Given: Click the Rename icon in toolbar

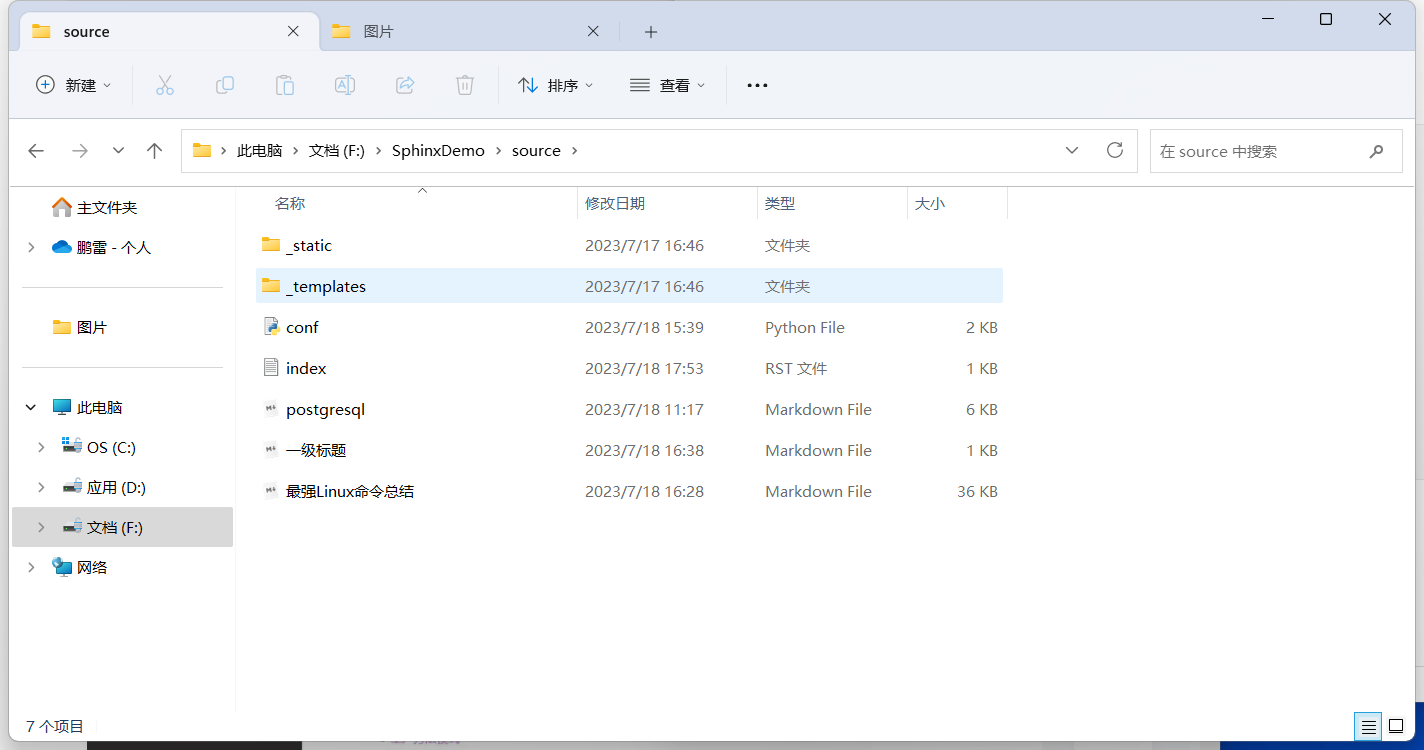Looking at the screenshot, I should [345, 85].
